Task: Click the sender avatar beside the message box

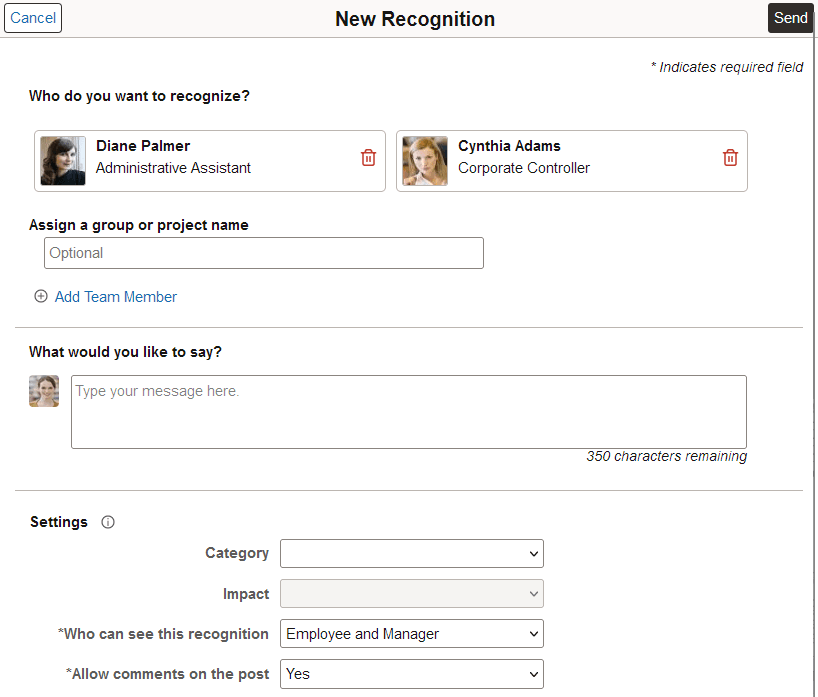Action: 43,391
